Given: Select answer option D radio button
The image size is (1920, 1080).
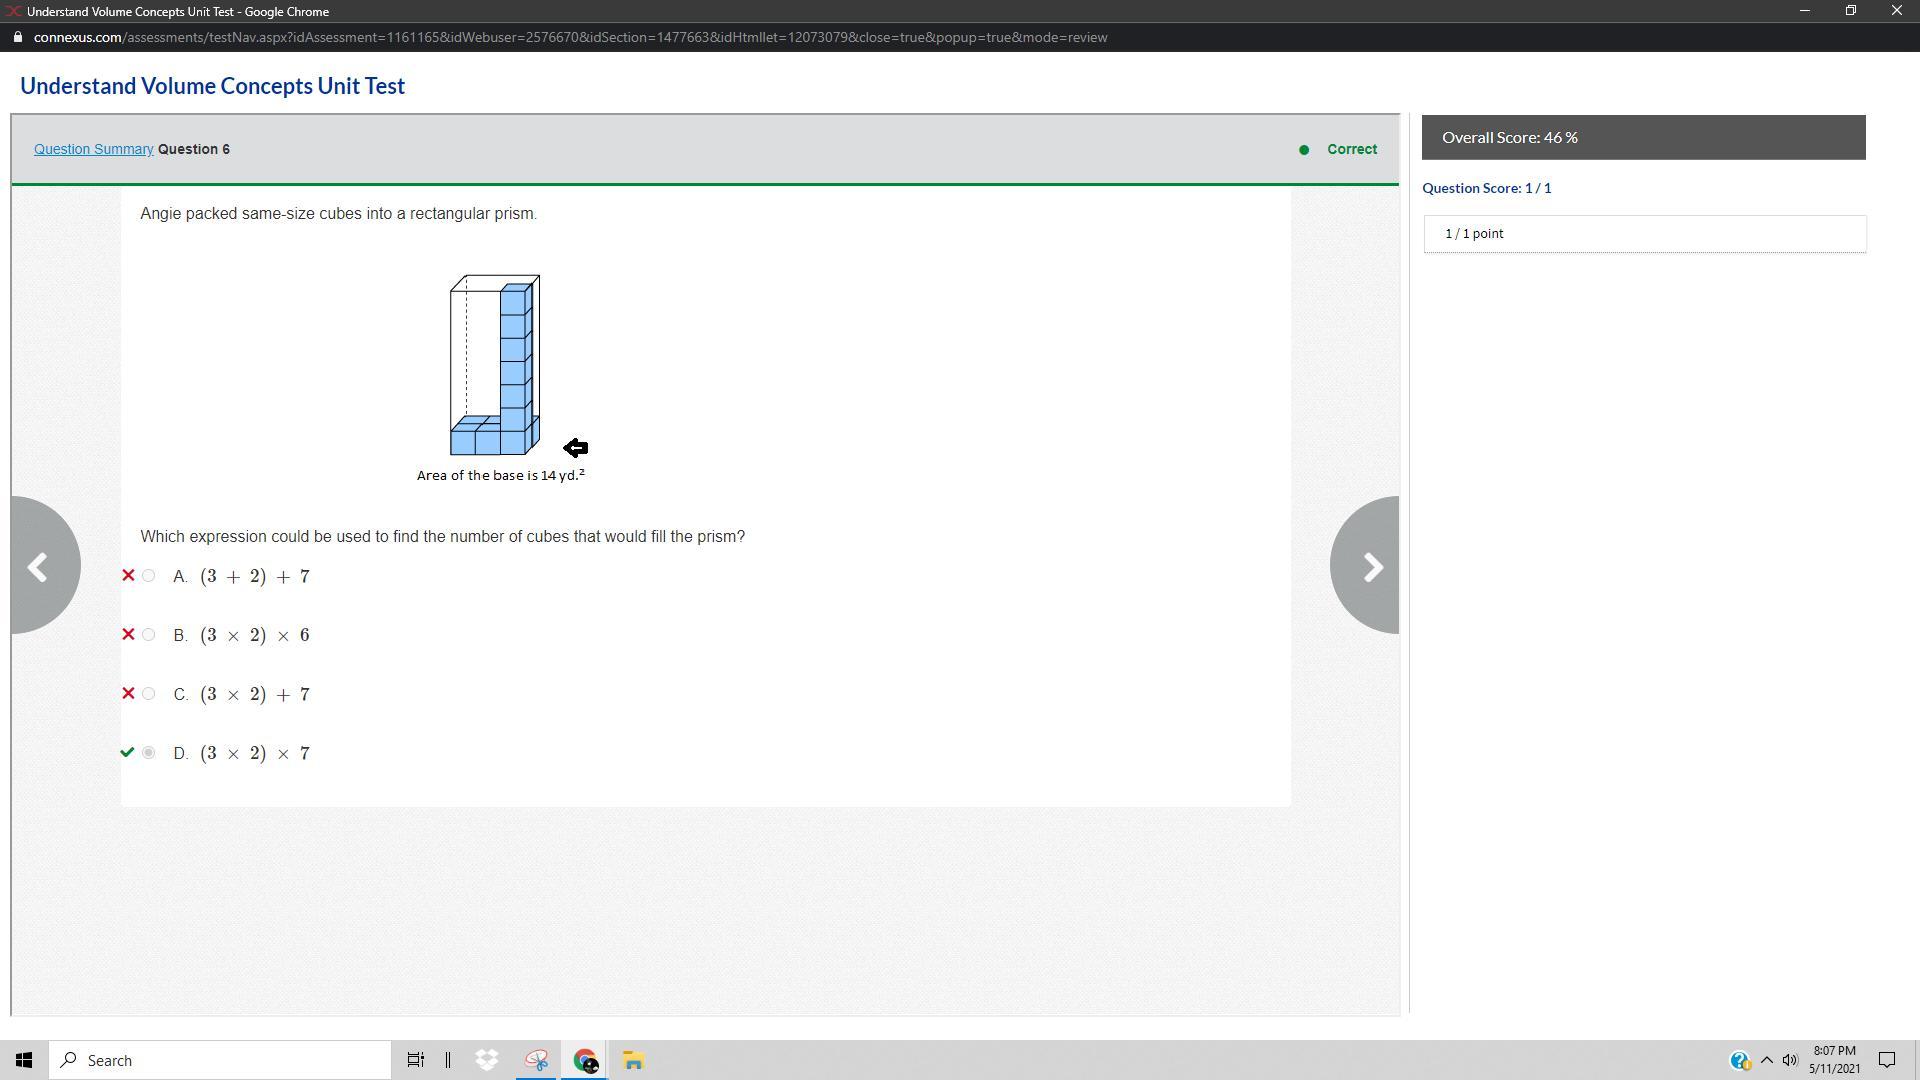Looking at the screenshot, I should [149, 753].
